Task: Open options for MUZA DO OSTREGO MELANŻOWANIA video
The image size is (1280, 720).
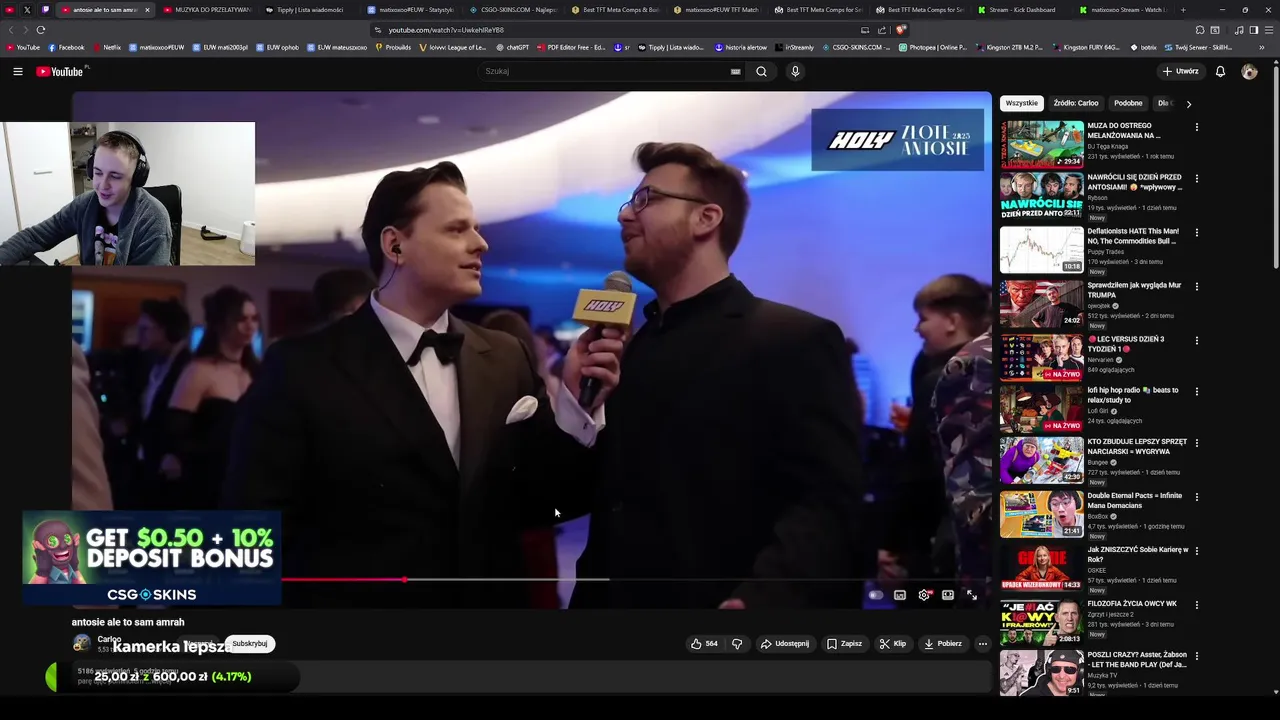Action: pos(1196,127)
